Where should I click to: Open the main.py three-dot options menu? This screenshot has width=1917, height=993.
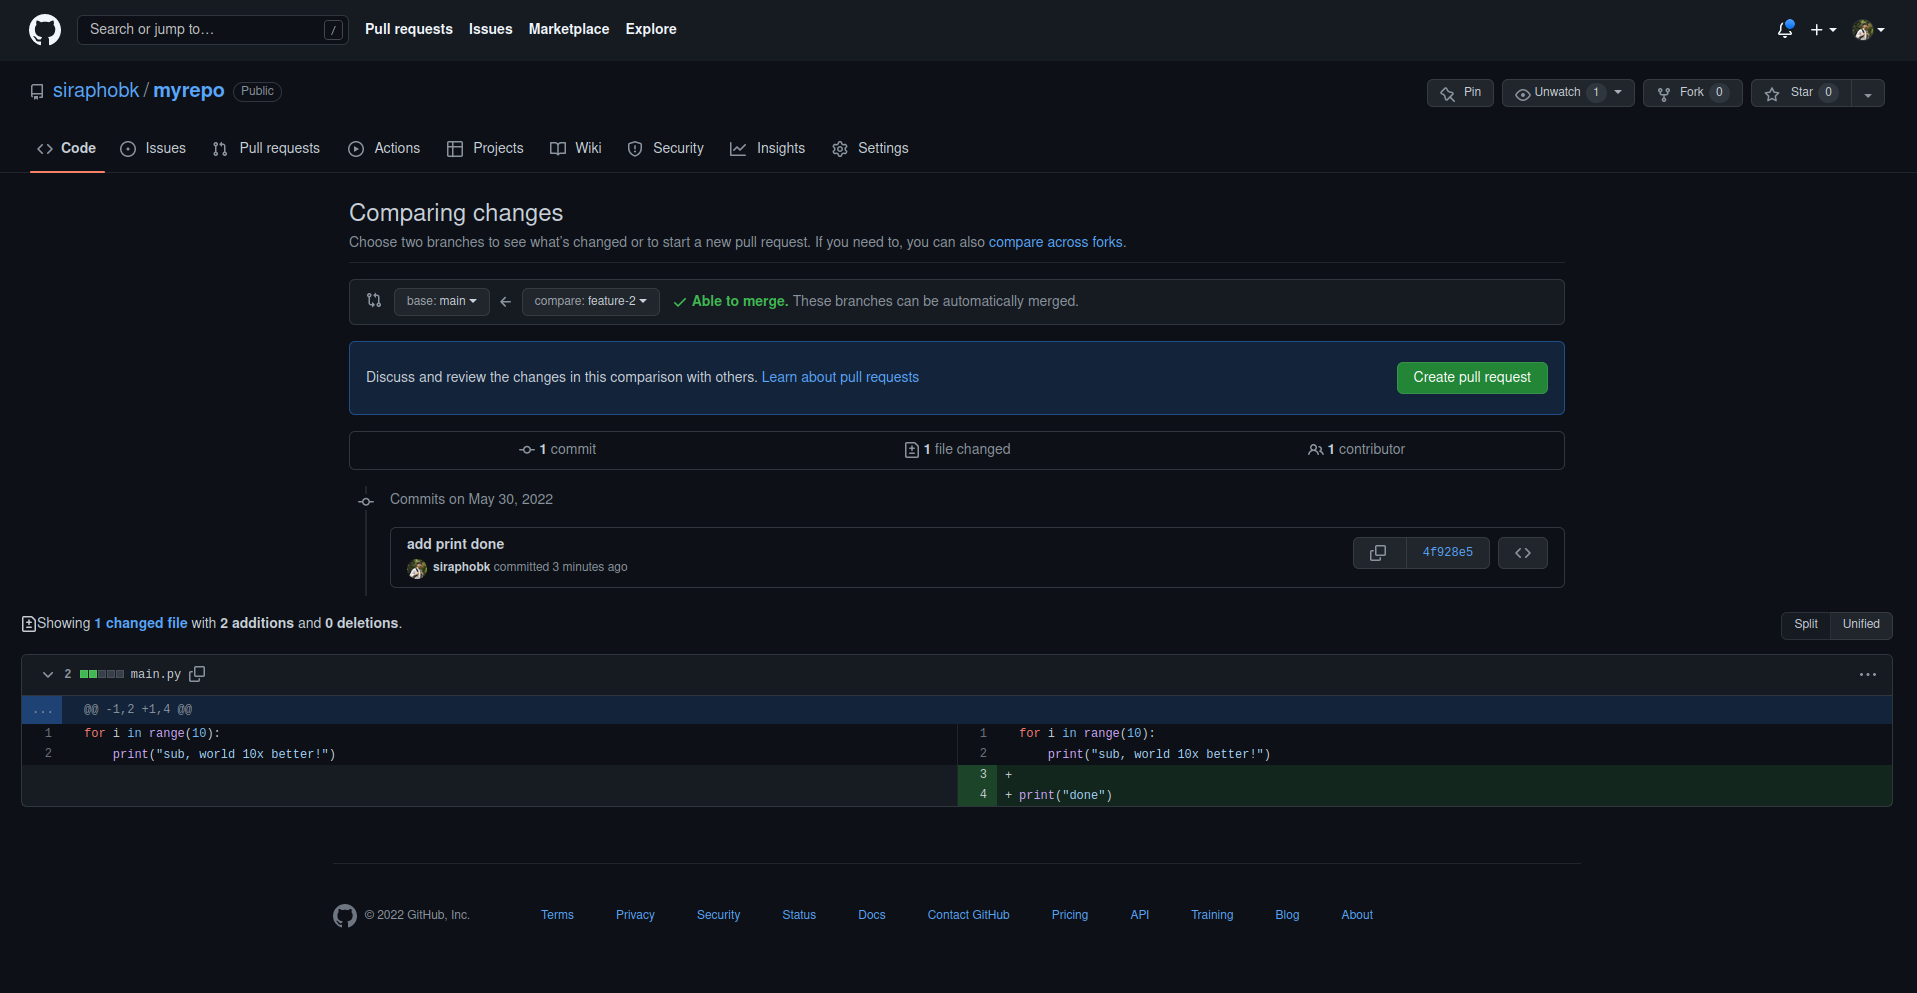coord(1867,675)
